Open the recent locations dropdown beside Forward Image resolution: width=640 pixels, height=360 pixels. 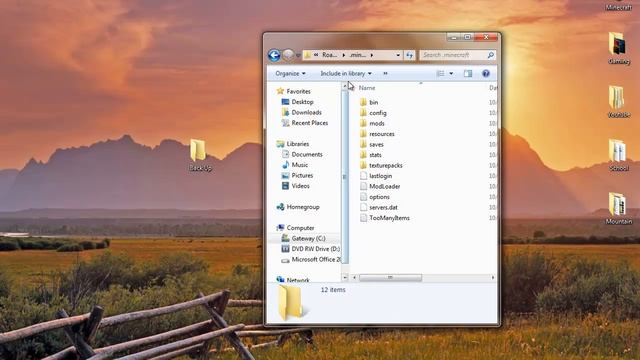click(298, 55)
